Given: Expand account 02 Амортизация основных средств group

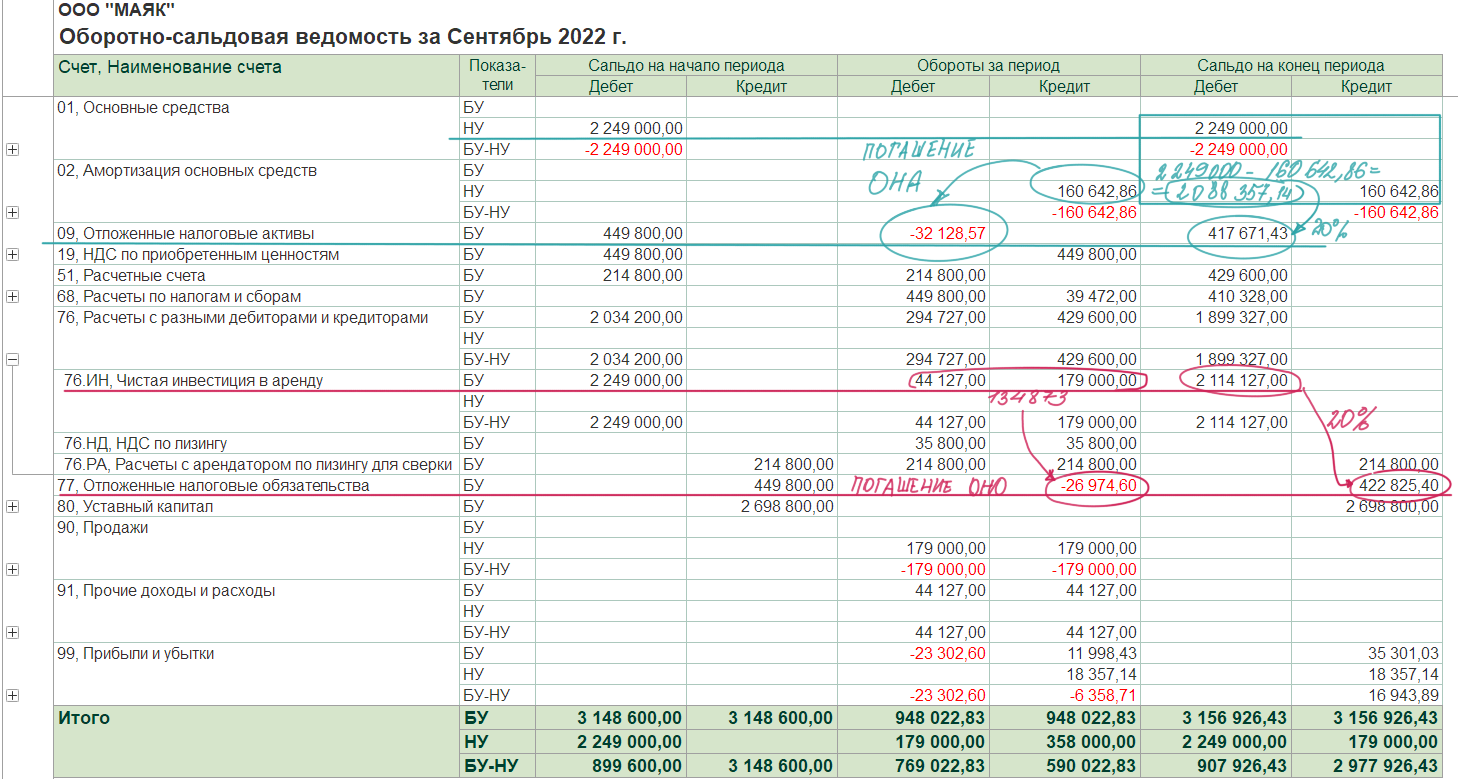Looking at the screenshot, I should (x=13, y=212).
